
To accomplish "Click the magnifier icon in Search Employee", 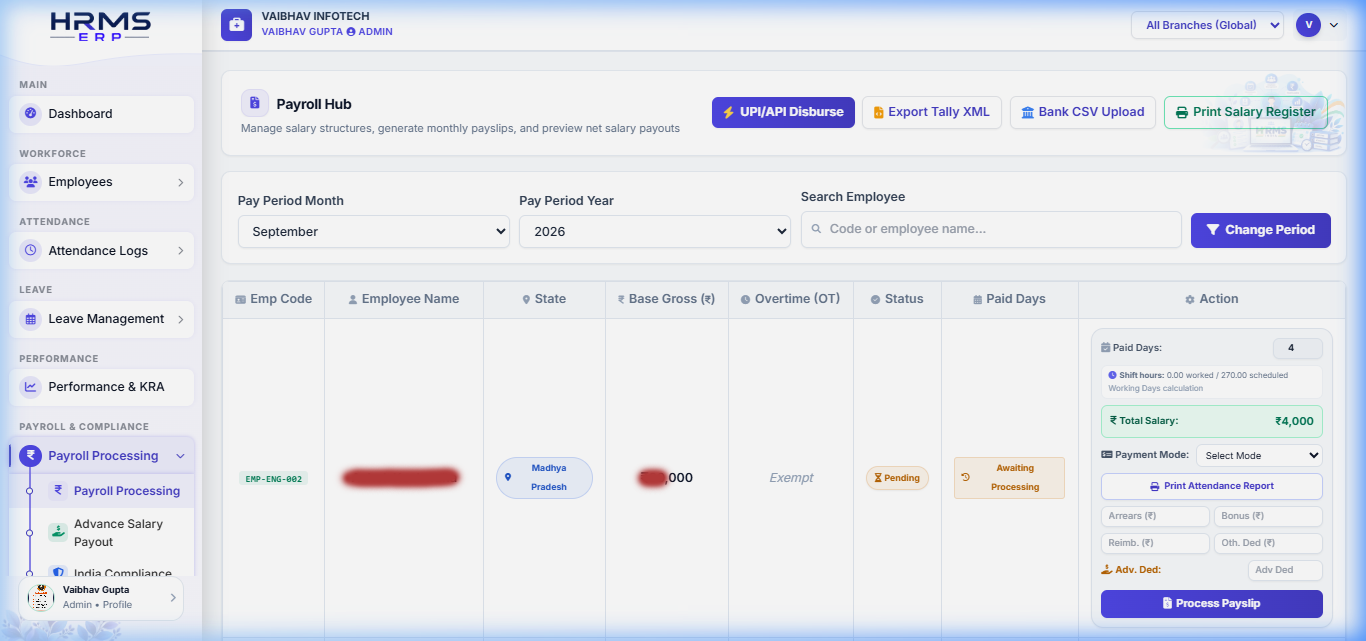I will (816, 229).
